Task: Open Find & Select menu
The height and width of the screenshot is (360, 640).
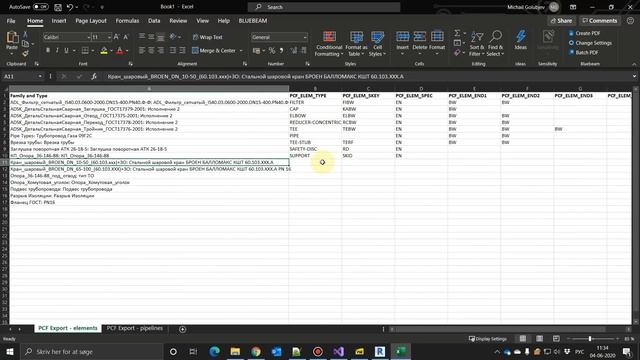Action: tap(496, 44)
